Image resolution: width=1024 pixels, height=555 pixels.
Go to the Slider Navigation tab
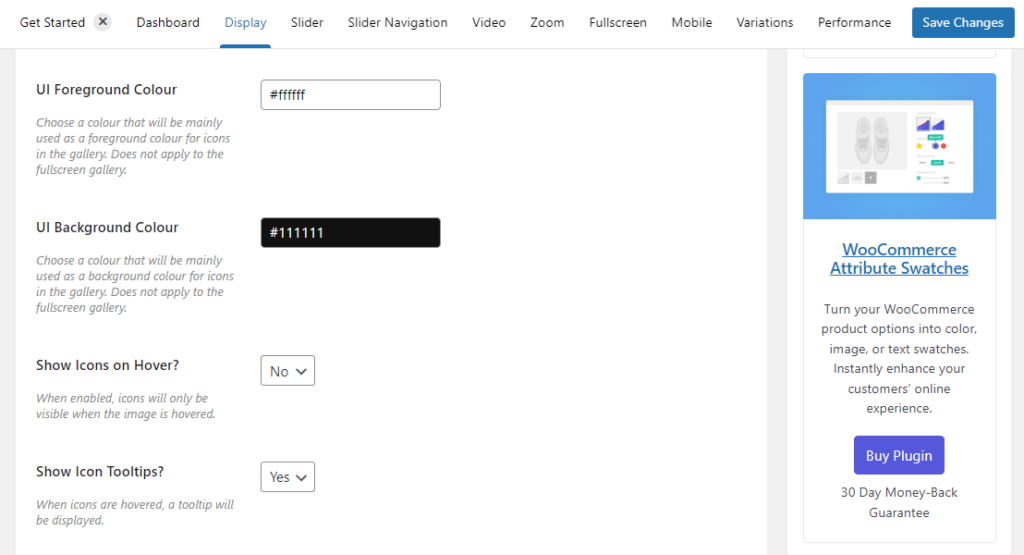(x=397, y=22)
